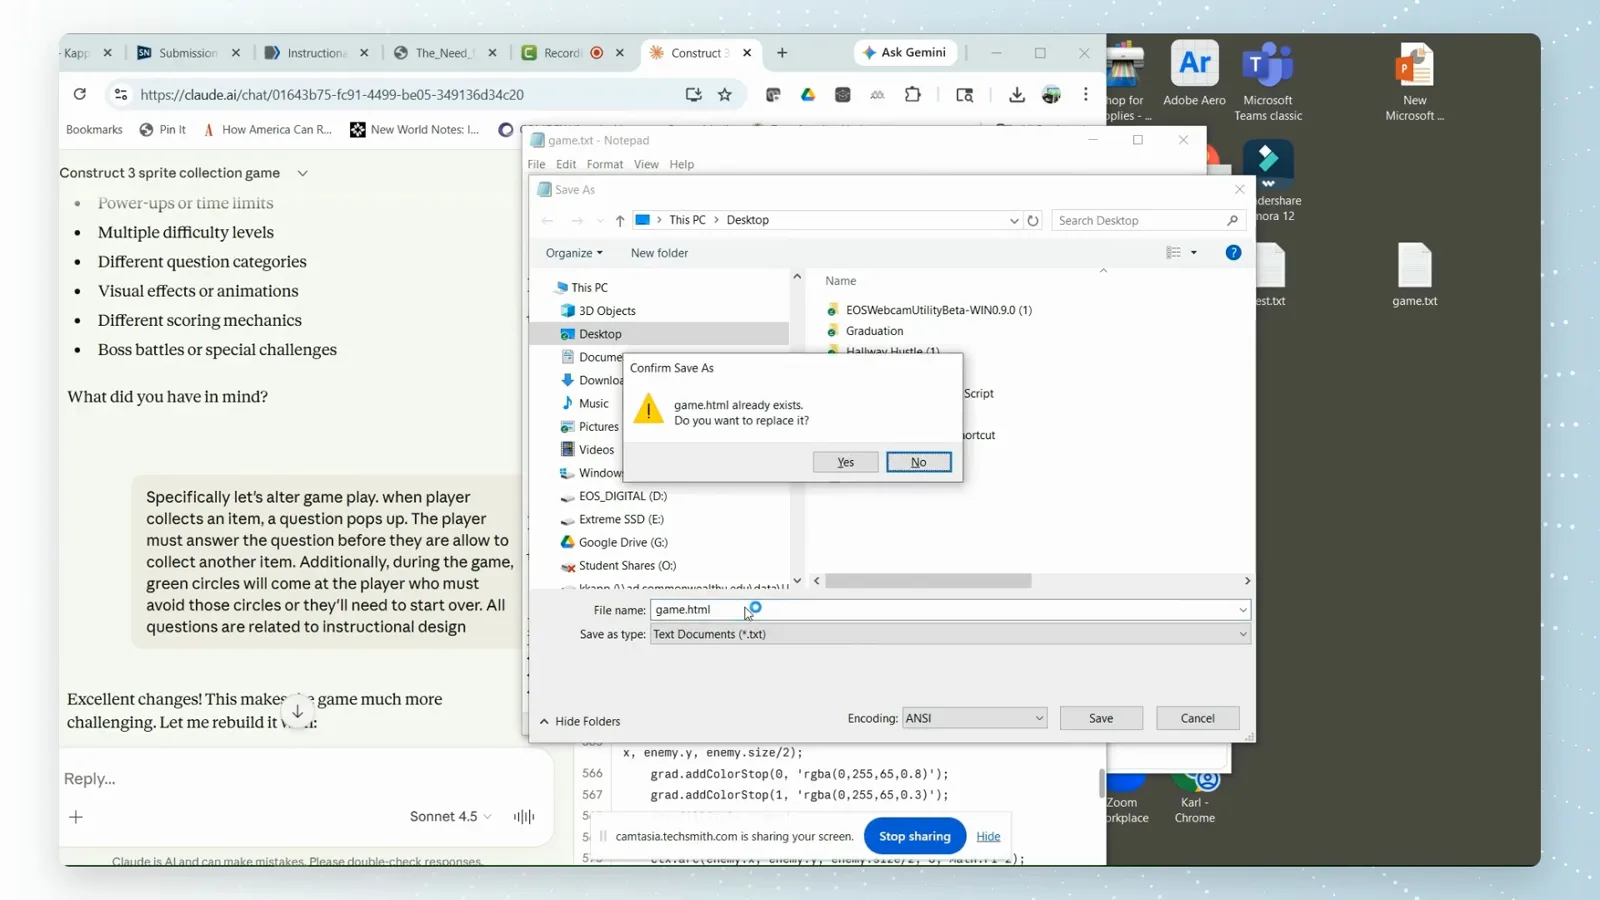The height and width of the screenshot is (900, 1600).
Task: Expand Construct 3 sprite collection game title menu
Action: click(x=302, y=173)
